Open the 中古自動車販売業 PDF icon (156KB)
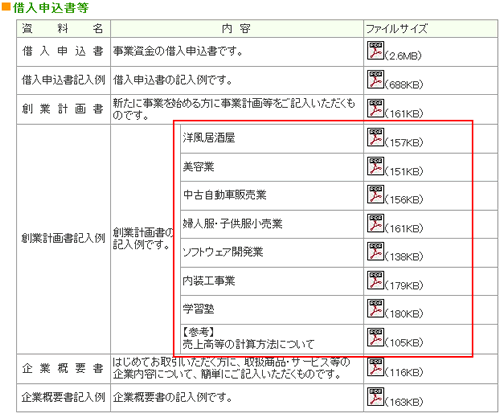The width and height of the screenshot is (500, 414). pos(375,194)
